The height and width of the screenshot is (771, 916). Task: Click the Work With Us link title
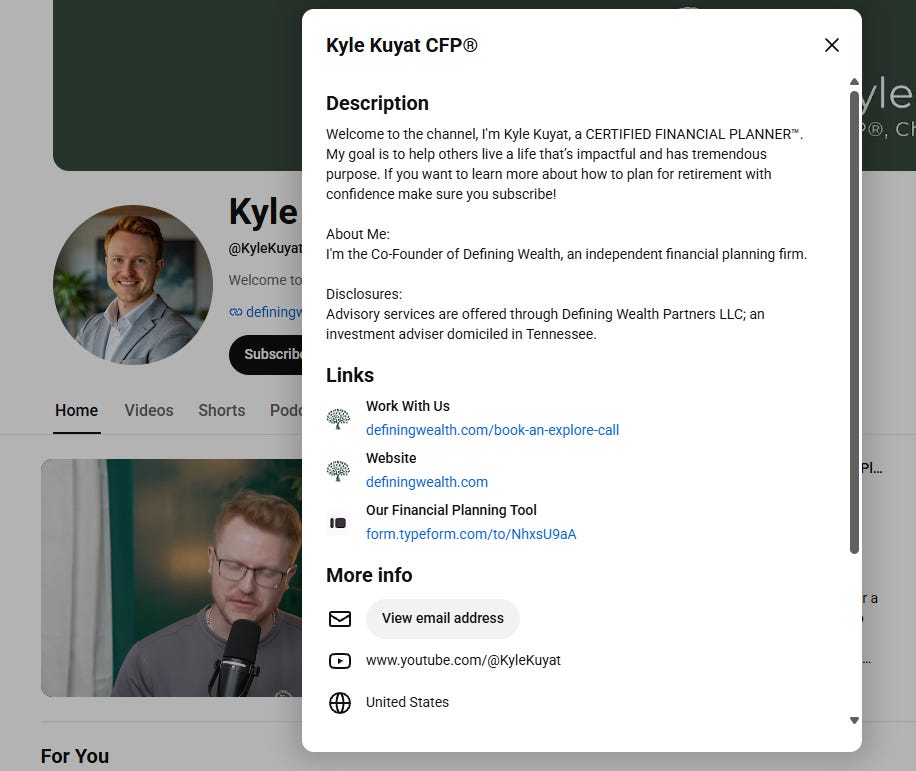408,406
